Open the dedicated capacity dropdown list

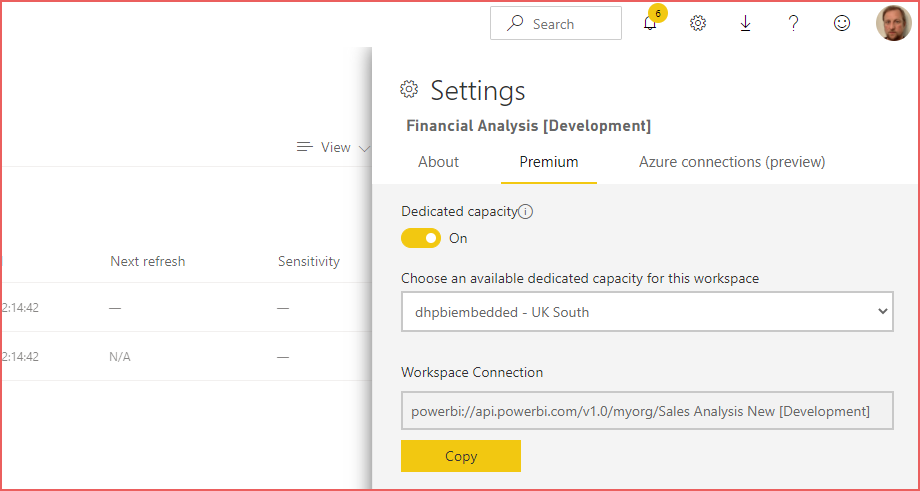pos(647,311)
